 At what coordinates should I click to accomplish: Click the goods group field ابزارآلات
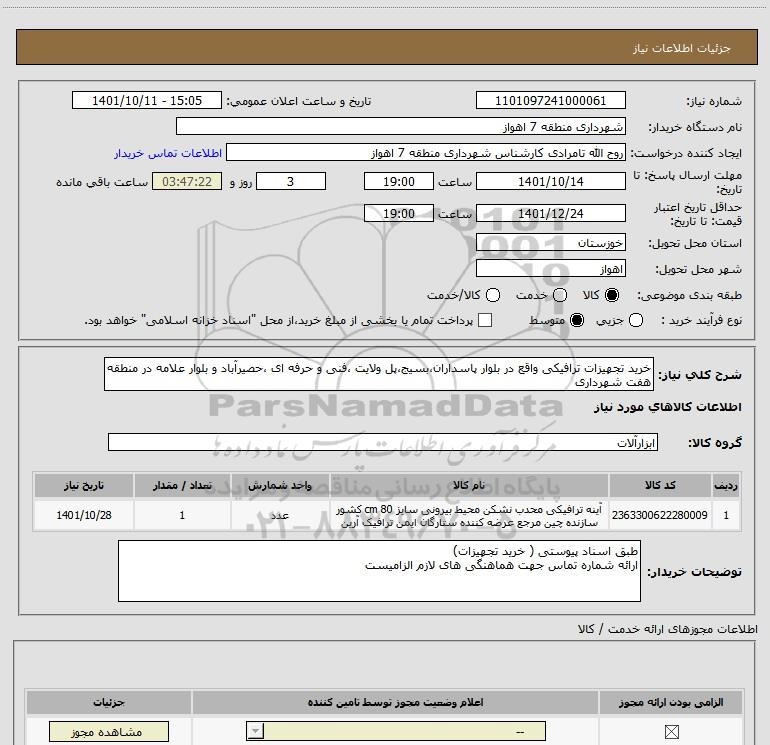coord(383,442)
